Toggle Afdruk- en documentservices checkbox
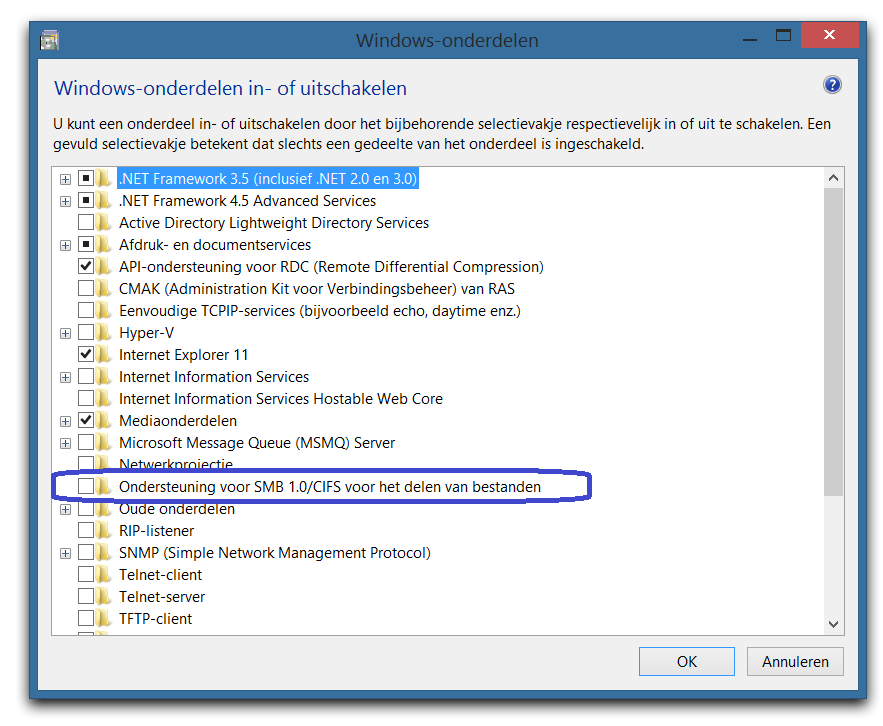The image size is (883, 726). pyautogui.click(x=86, y=244)
